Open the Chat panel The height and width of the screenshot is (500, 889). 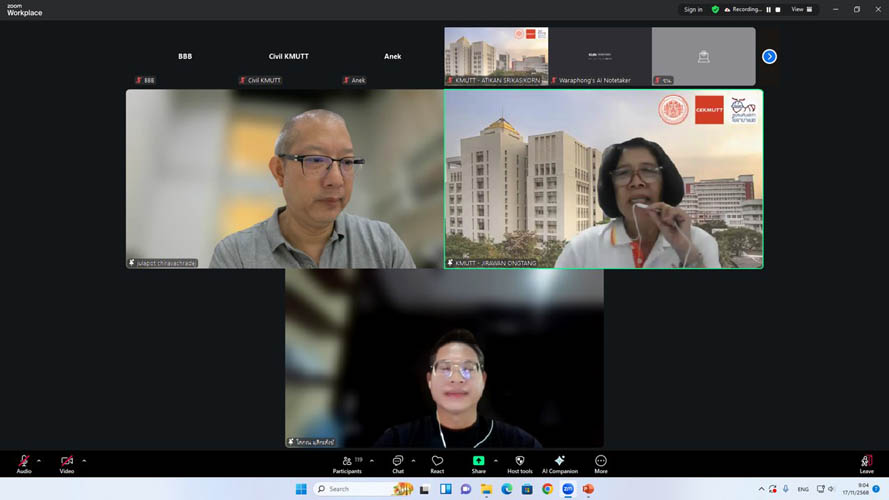(x=398, y=463)
